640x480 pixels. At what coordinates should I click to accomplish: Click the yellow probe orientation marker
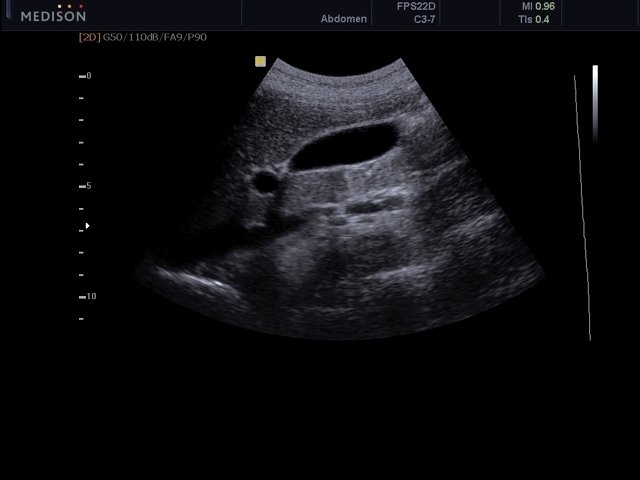pyautogui.click(x=260, y=61)
